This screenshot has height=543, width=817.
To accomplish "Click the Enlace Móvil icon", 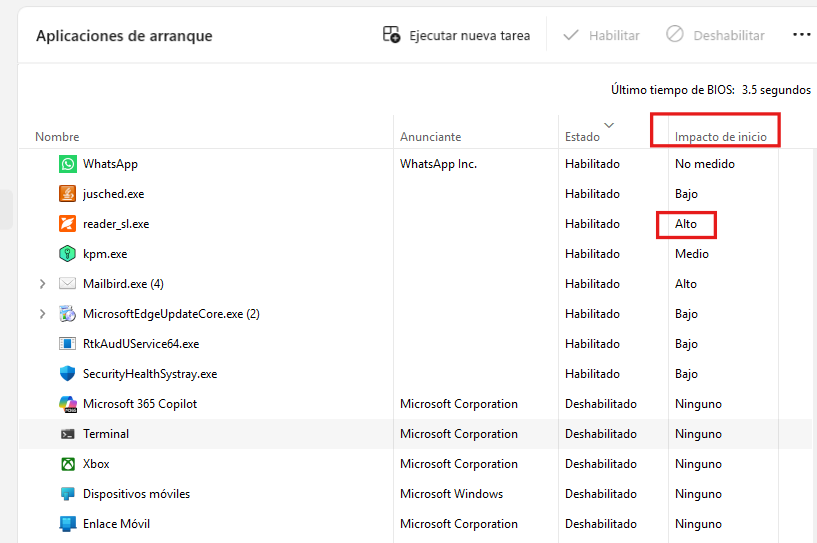I will 67,524.
